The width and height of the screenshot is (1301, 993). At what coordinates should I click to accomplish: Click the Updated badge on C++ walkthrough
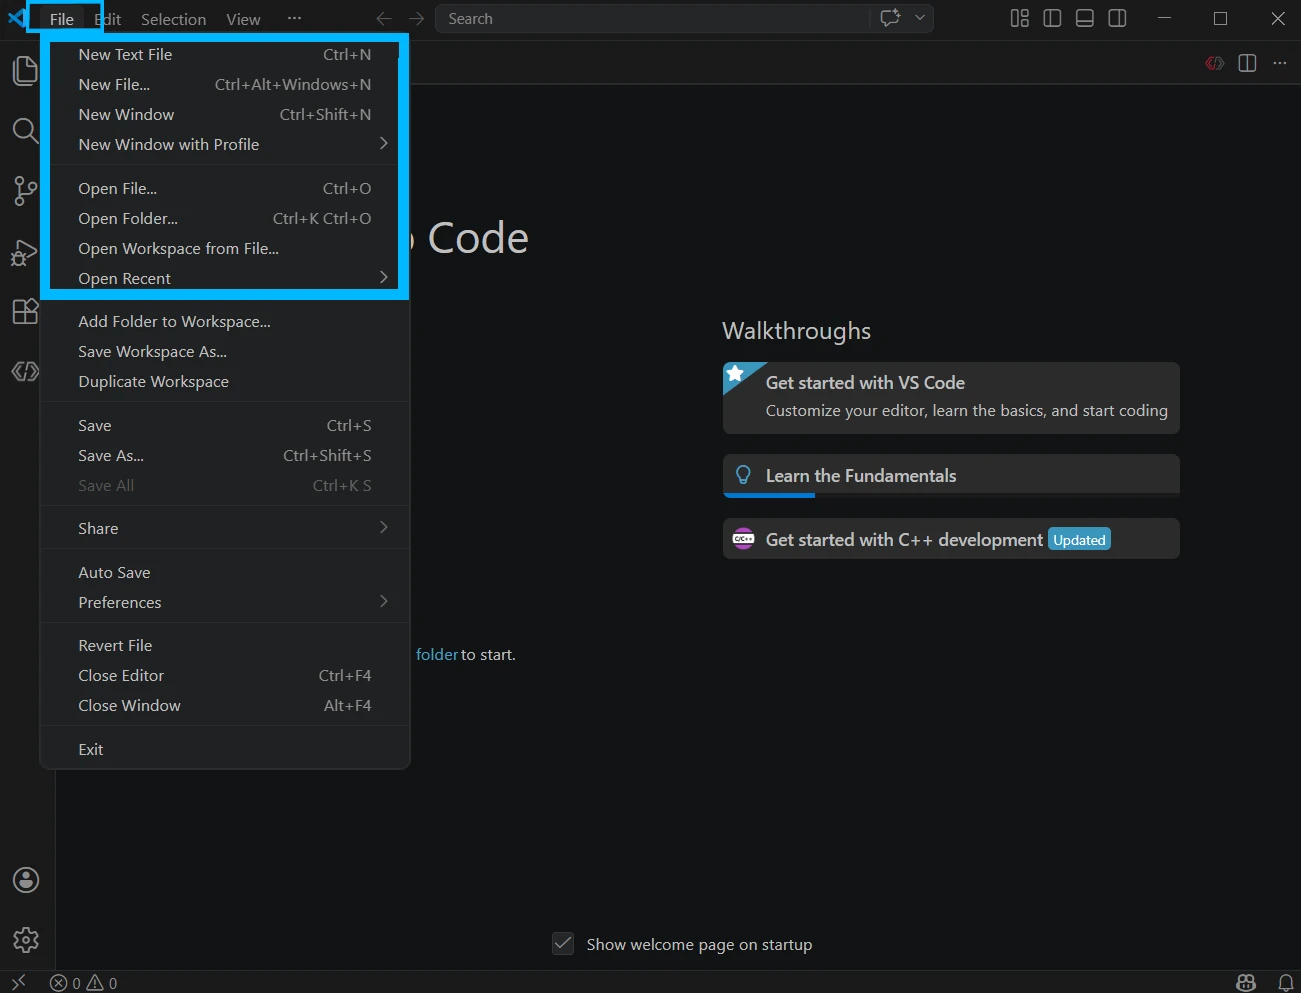[1079, 539]
